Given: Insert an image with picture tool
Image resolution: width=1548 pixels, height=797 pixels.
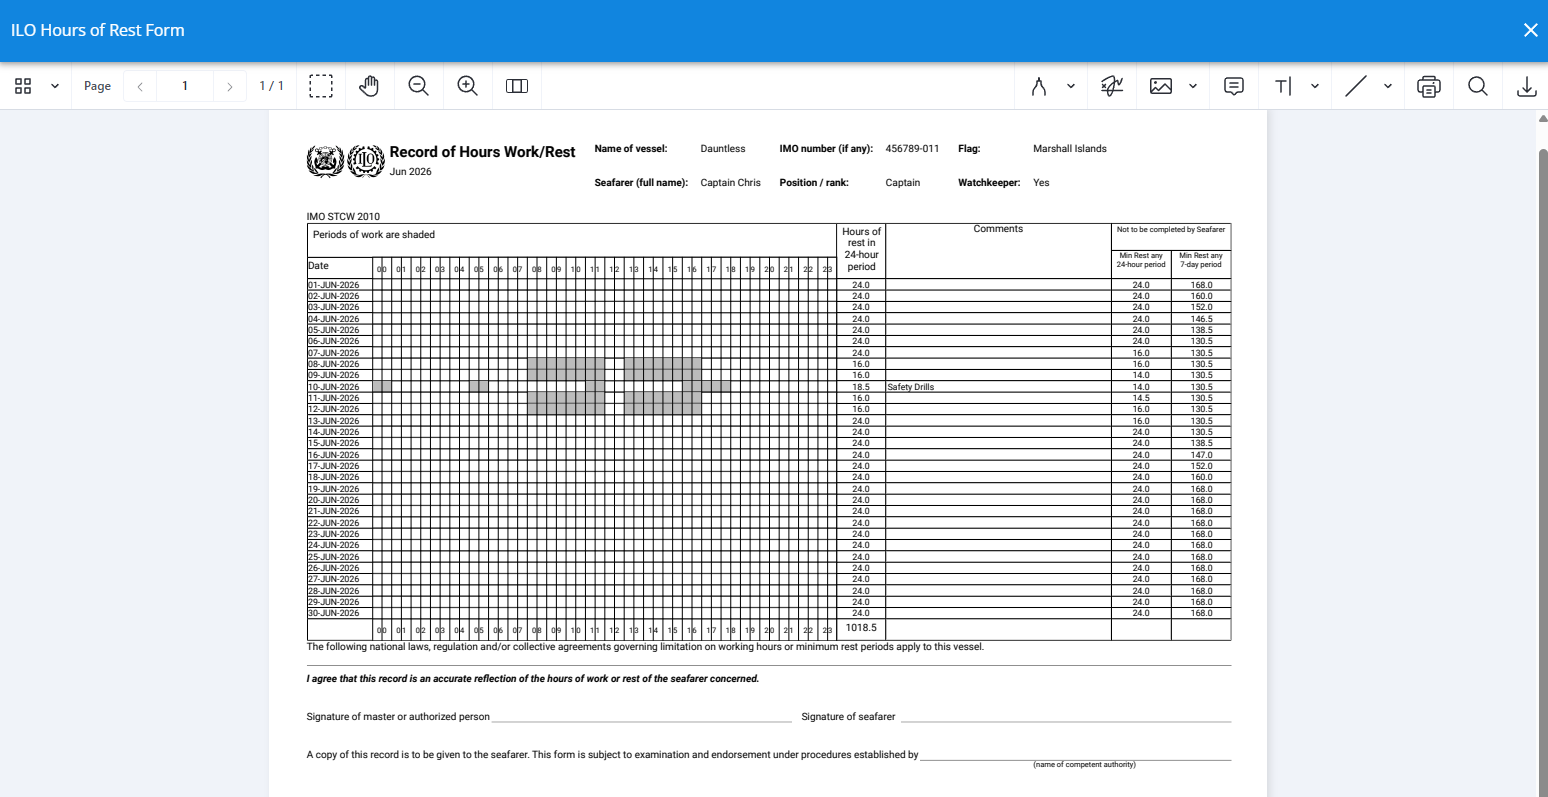Looking at the screenshot, I should click(x=1161, y=86).
